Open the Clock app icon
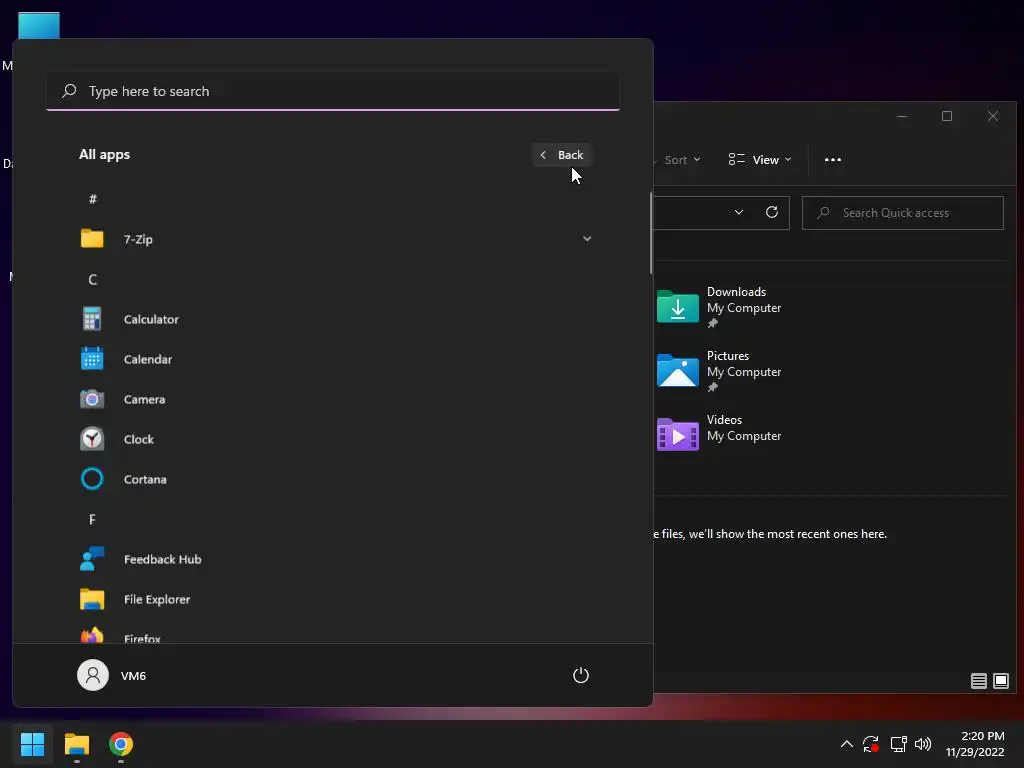 (x=92, y=439)
